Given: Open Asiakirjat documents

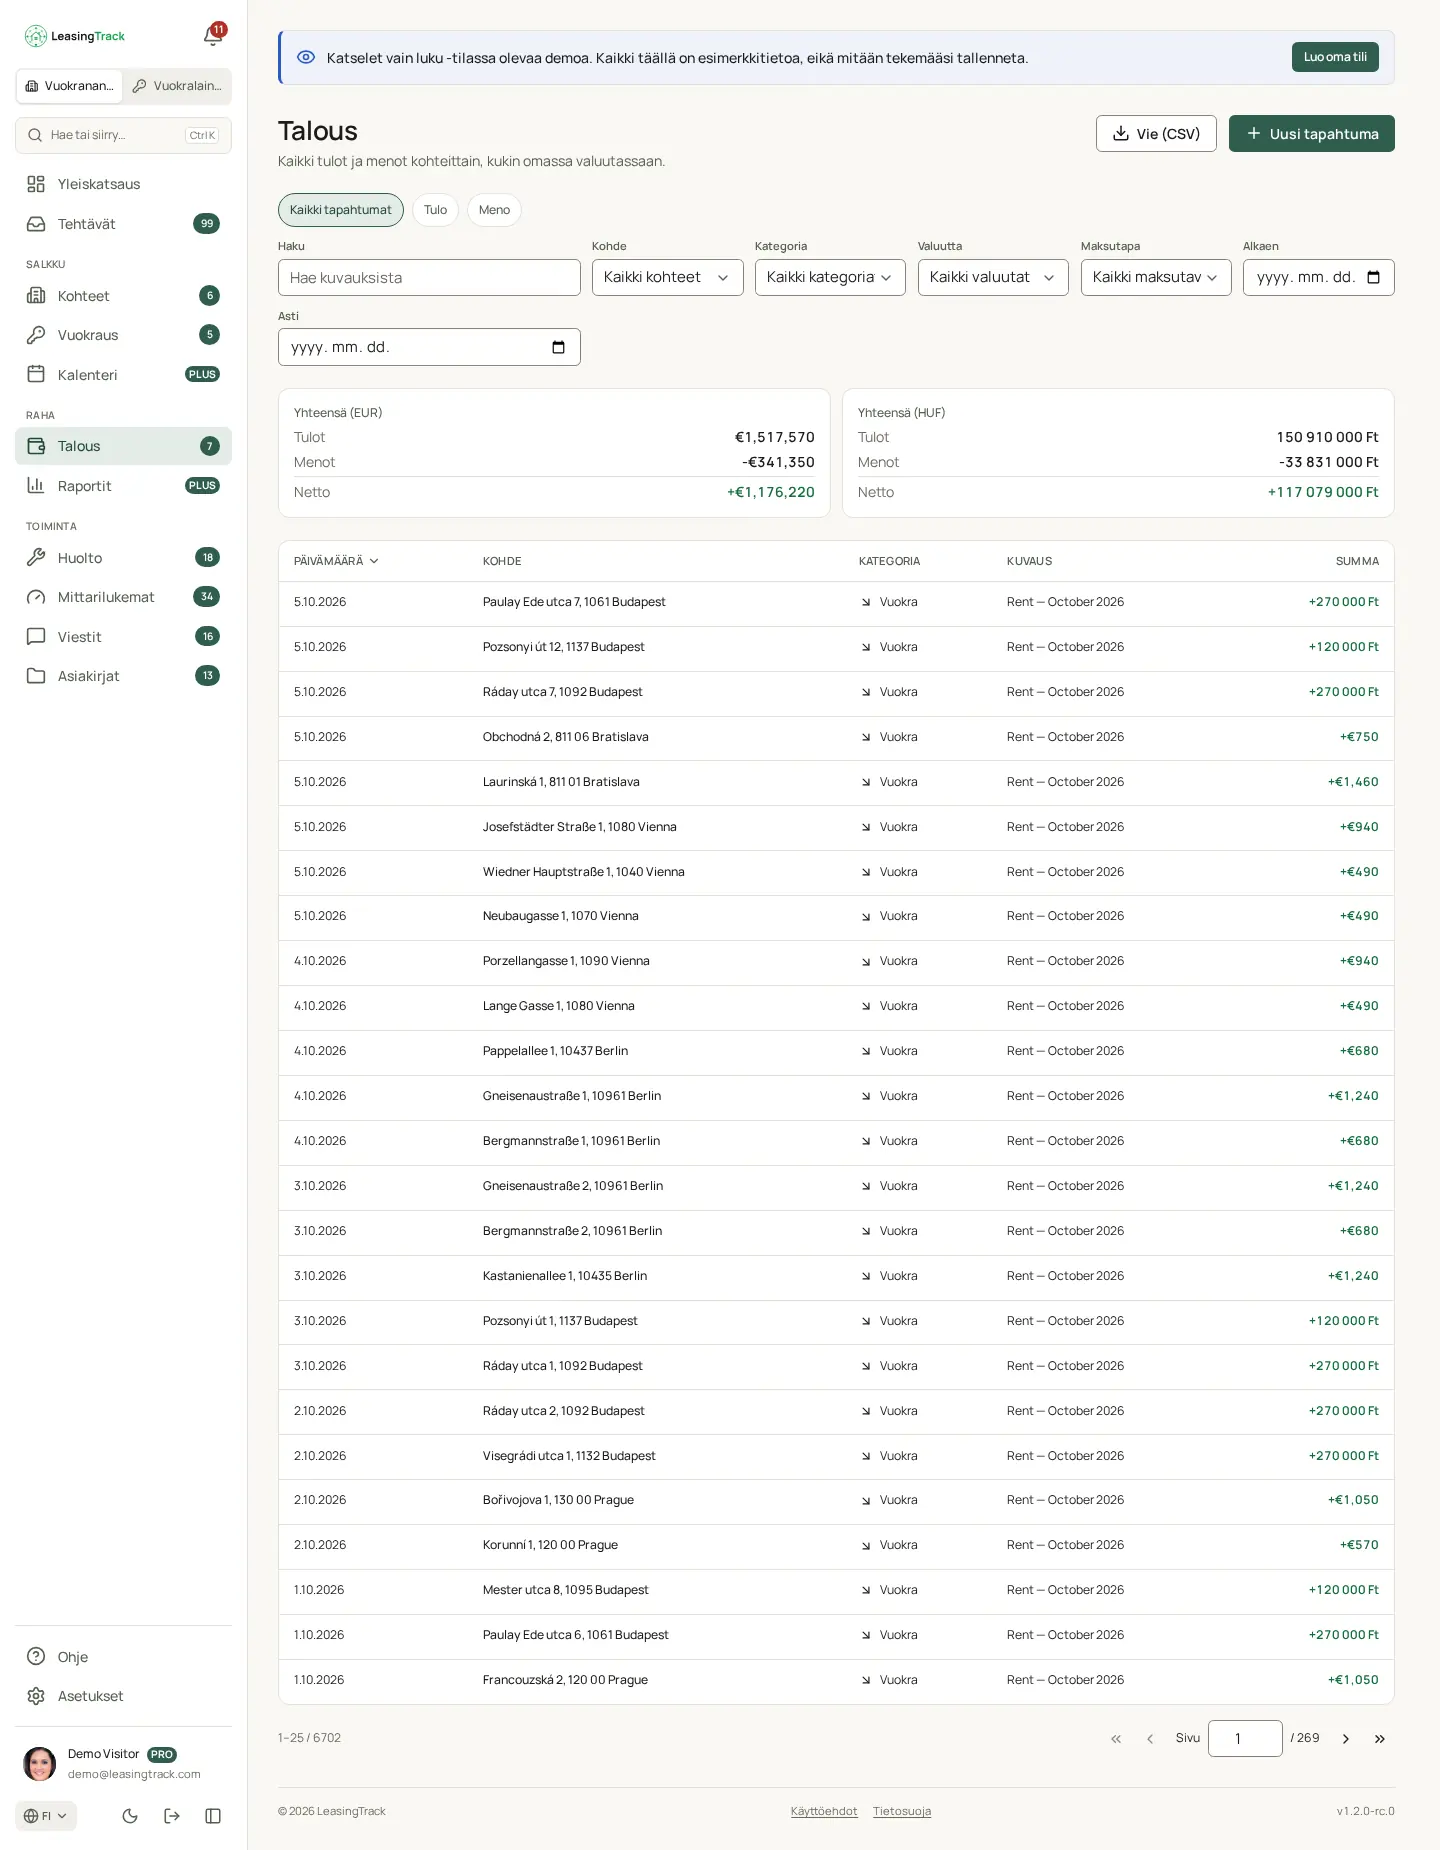Looking at the screenshot, I should [123, 676].
